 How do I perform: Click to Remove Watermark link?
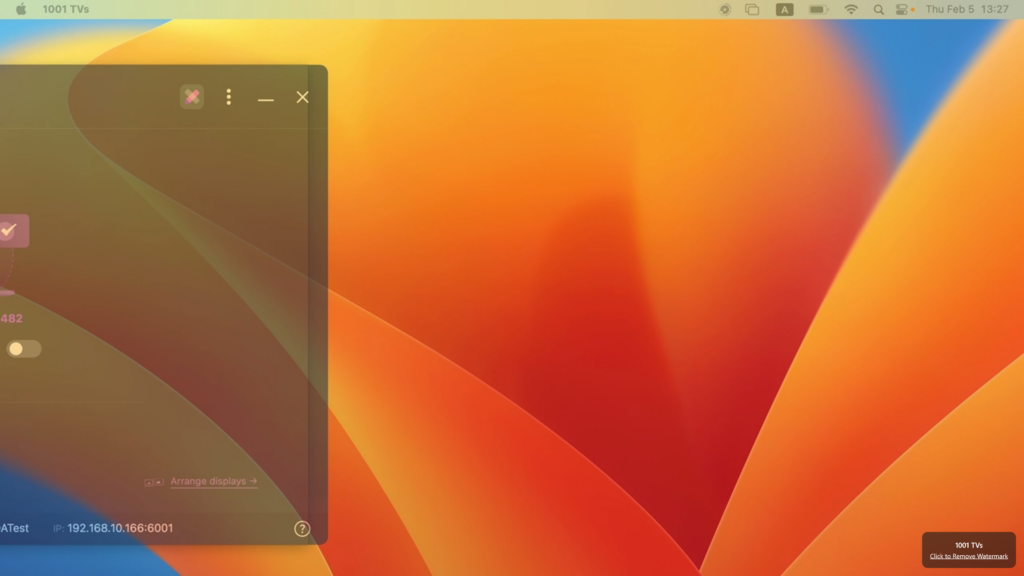[968, 556]
